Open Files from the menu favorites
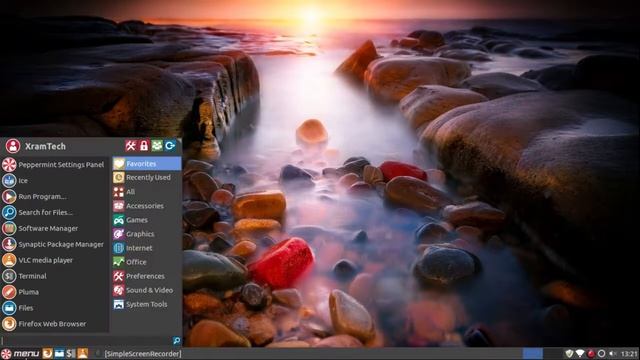Image resolution: width=640 pixels, height=360 pixels. click(54, 308)
